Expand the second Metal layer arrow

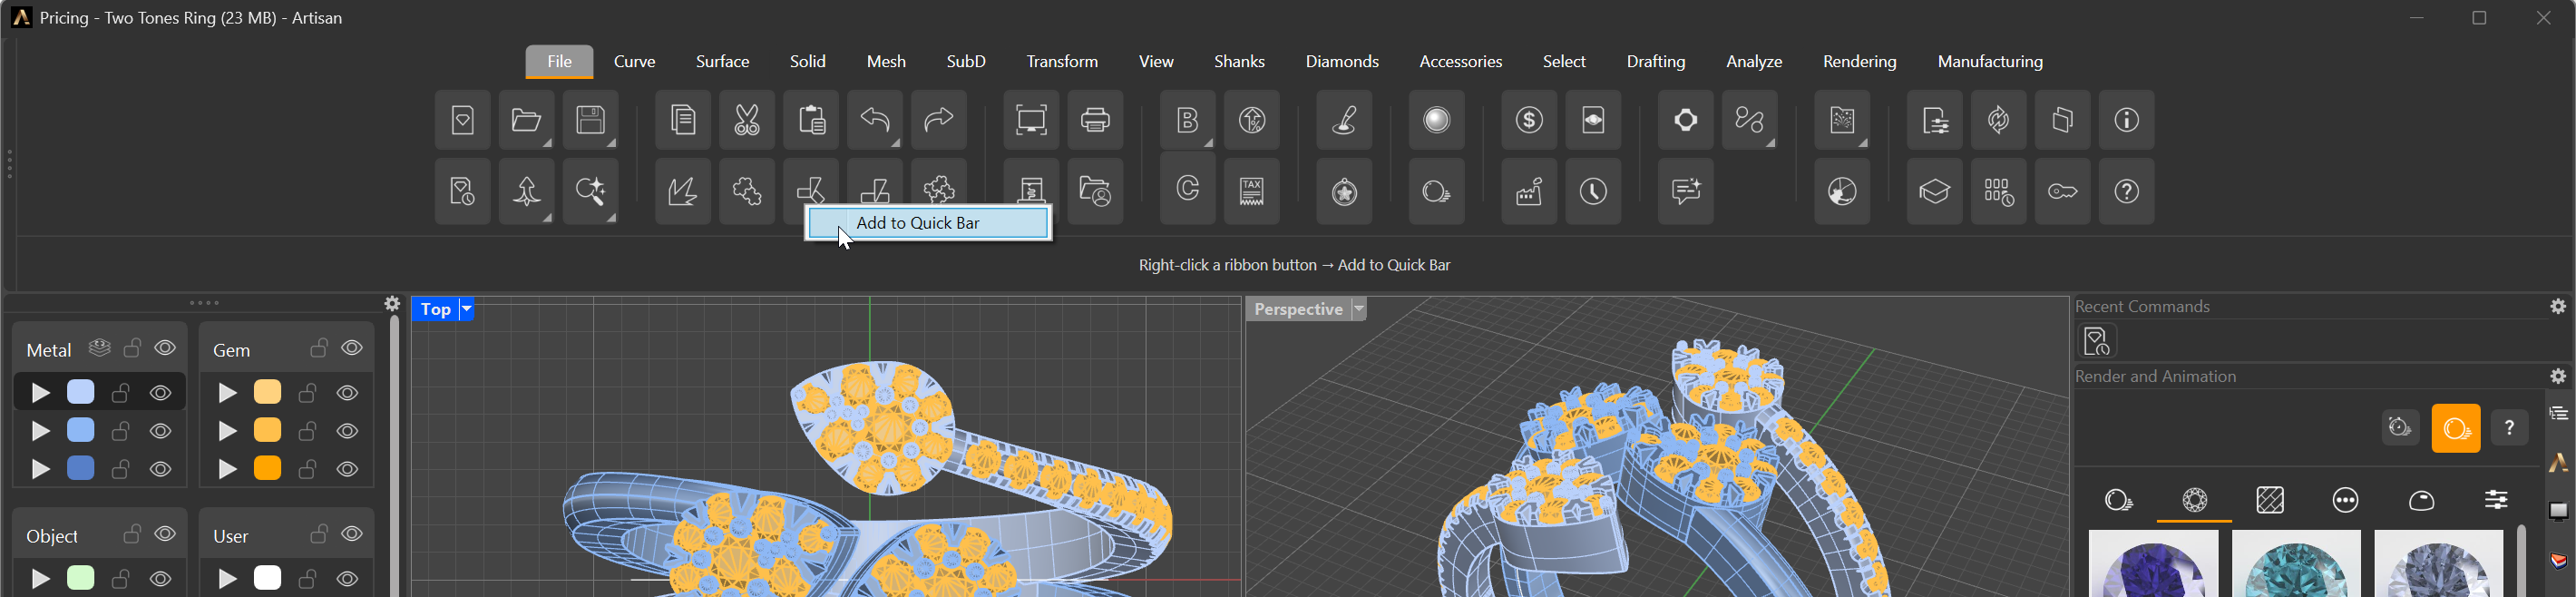pos(41,431)
